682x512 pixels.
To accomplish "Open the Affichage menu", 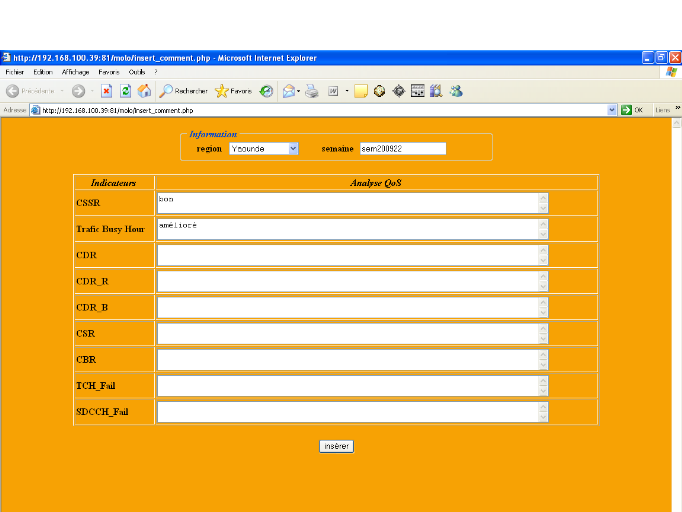I will coord(75,72).
